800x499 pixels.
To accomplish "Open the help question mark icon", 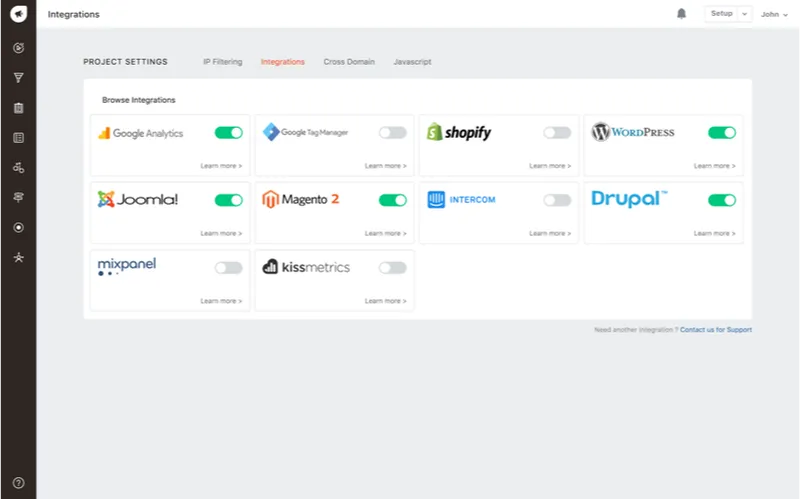I will click(x=18, y=483).
